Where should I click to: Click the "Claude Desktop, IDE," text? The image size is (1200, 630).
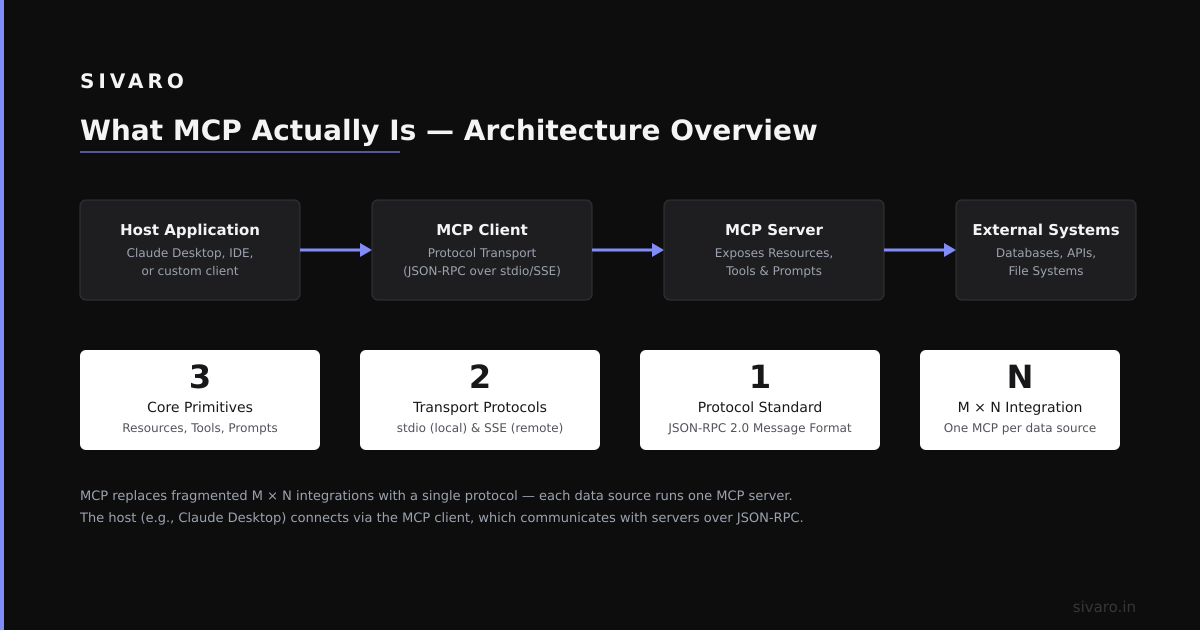coord(190,253)
